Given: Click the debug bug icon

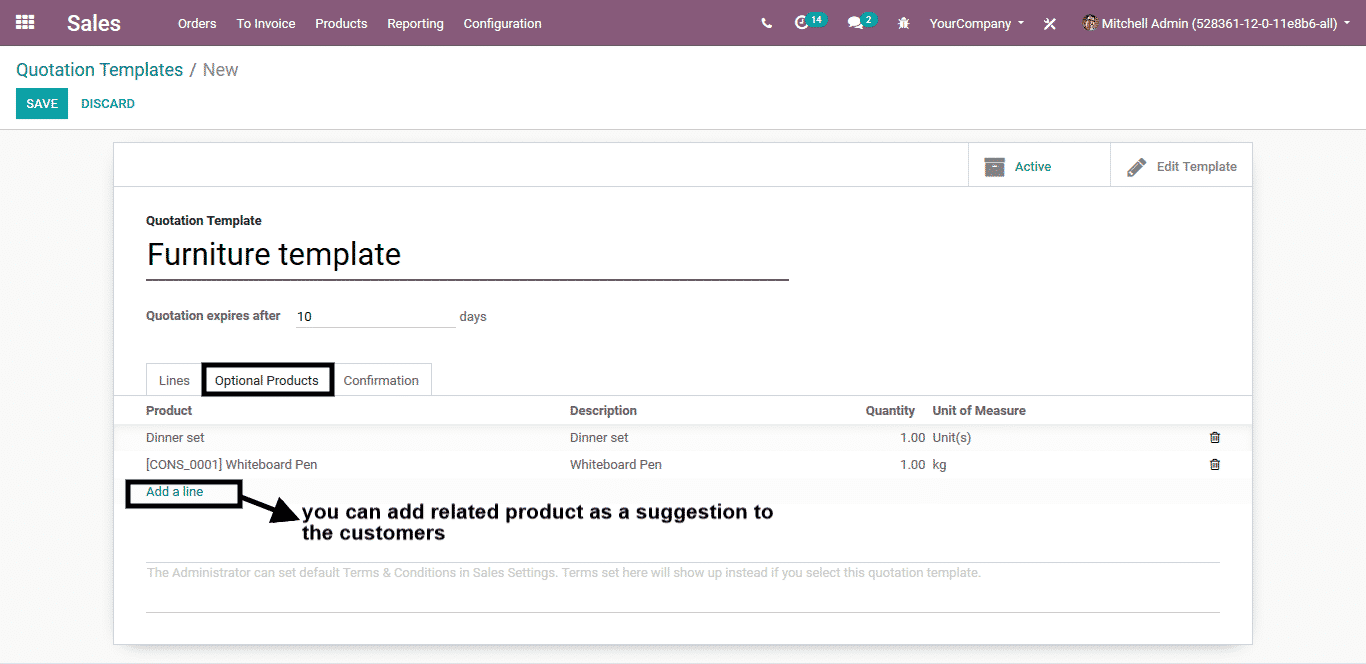Looking at the screenshot, I should (x=904, y=23).
